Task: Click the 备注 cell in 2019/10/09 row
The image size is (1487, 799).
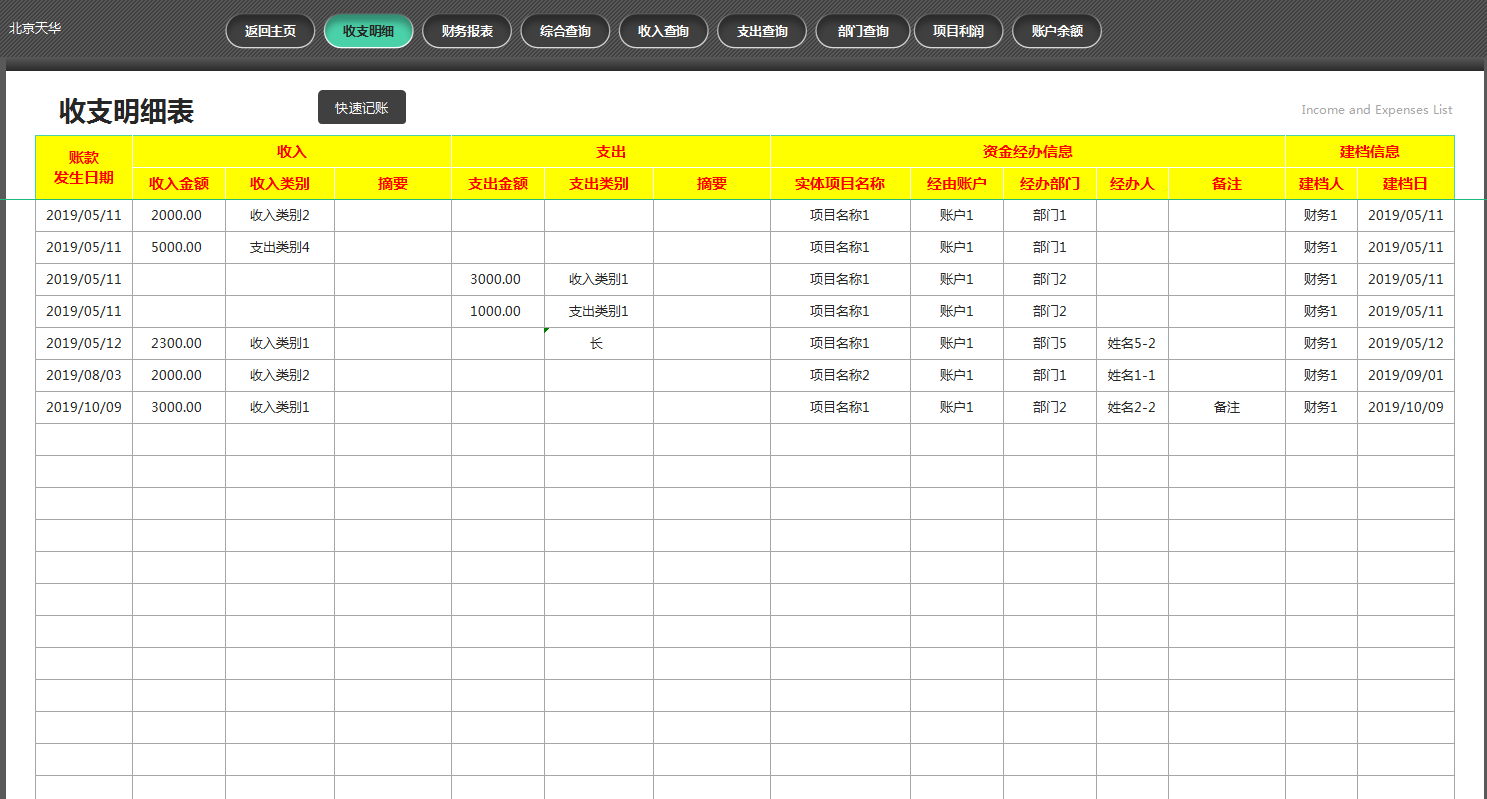Action: pos(1227,408)
